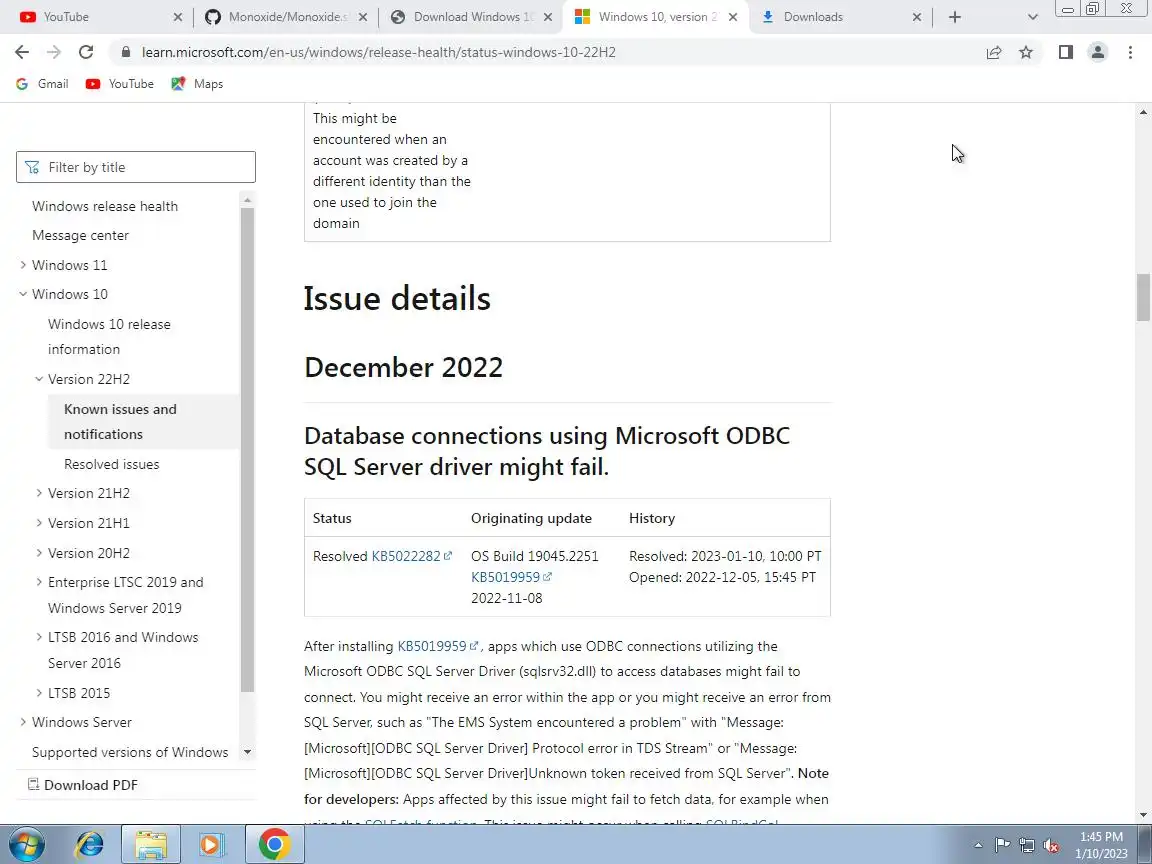Click the page scrollbar down arrow

pos(1143,815)
